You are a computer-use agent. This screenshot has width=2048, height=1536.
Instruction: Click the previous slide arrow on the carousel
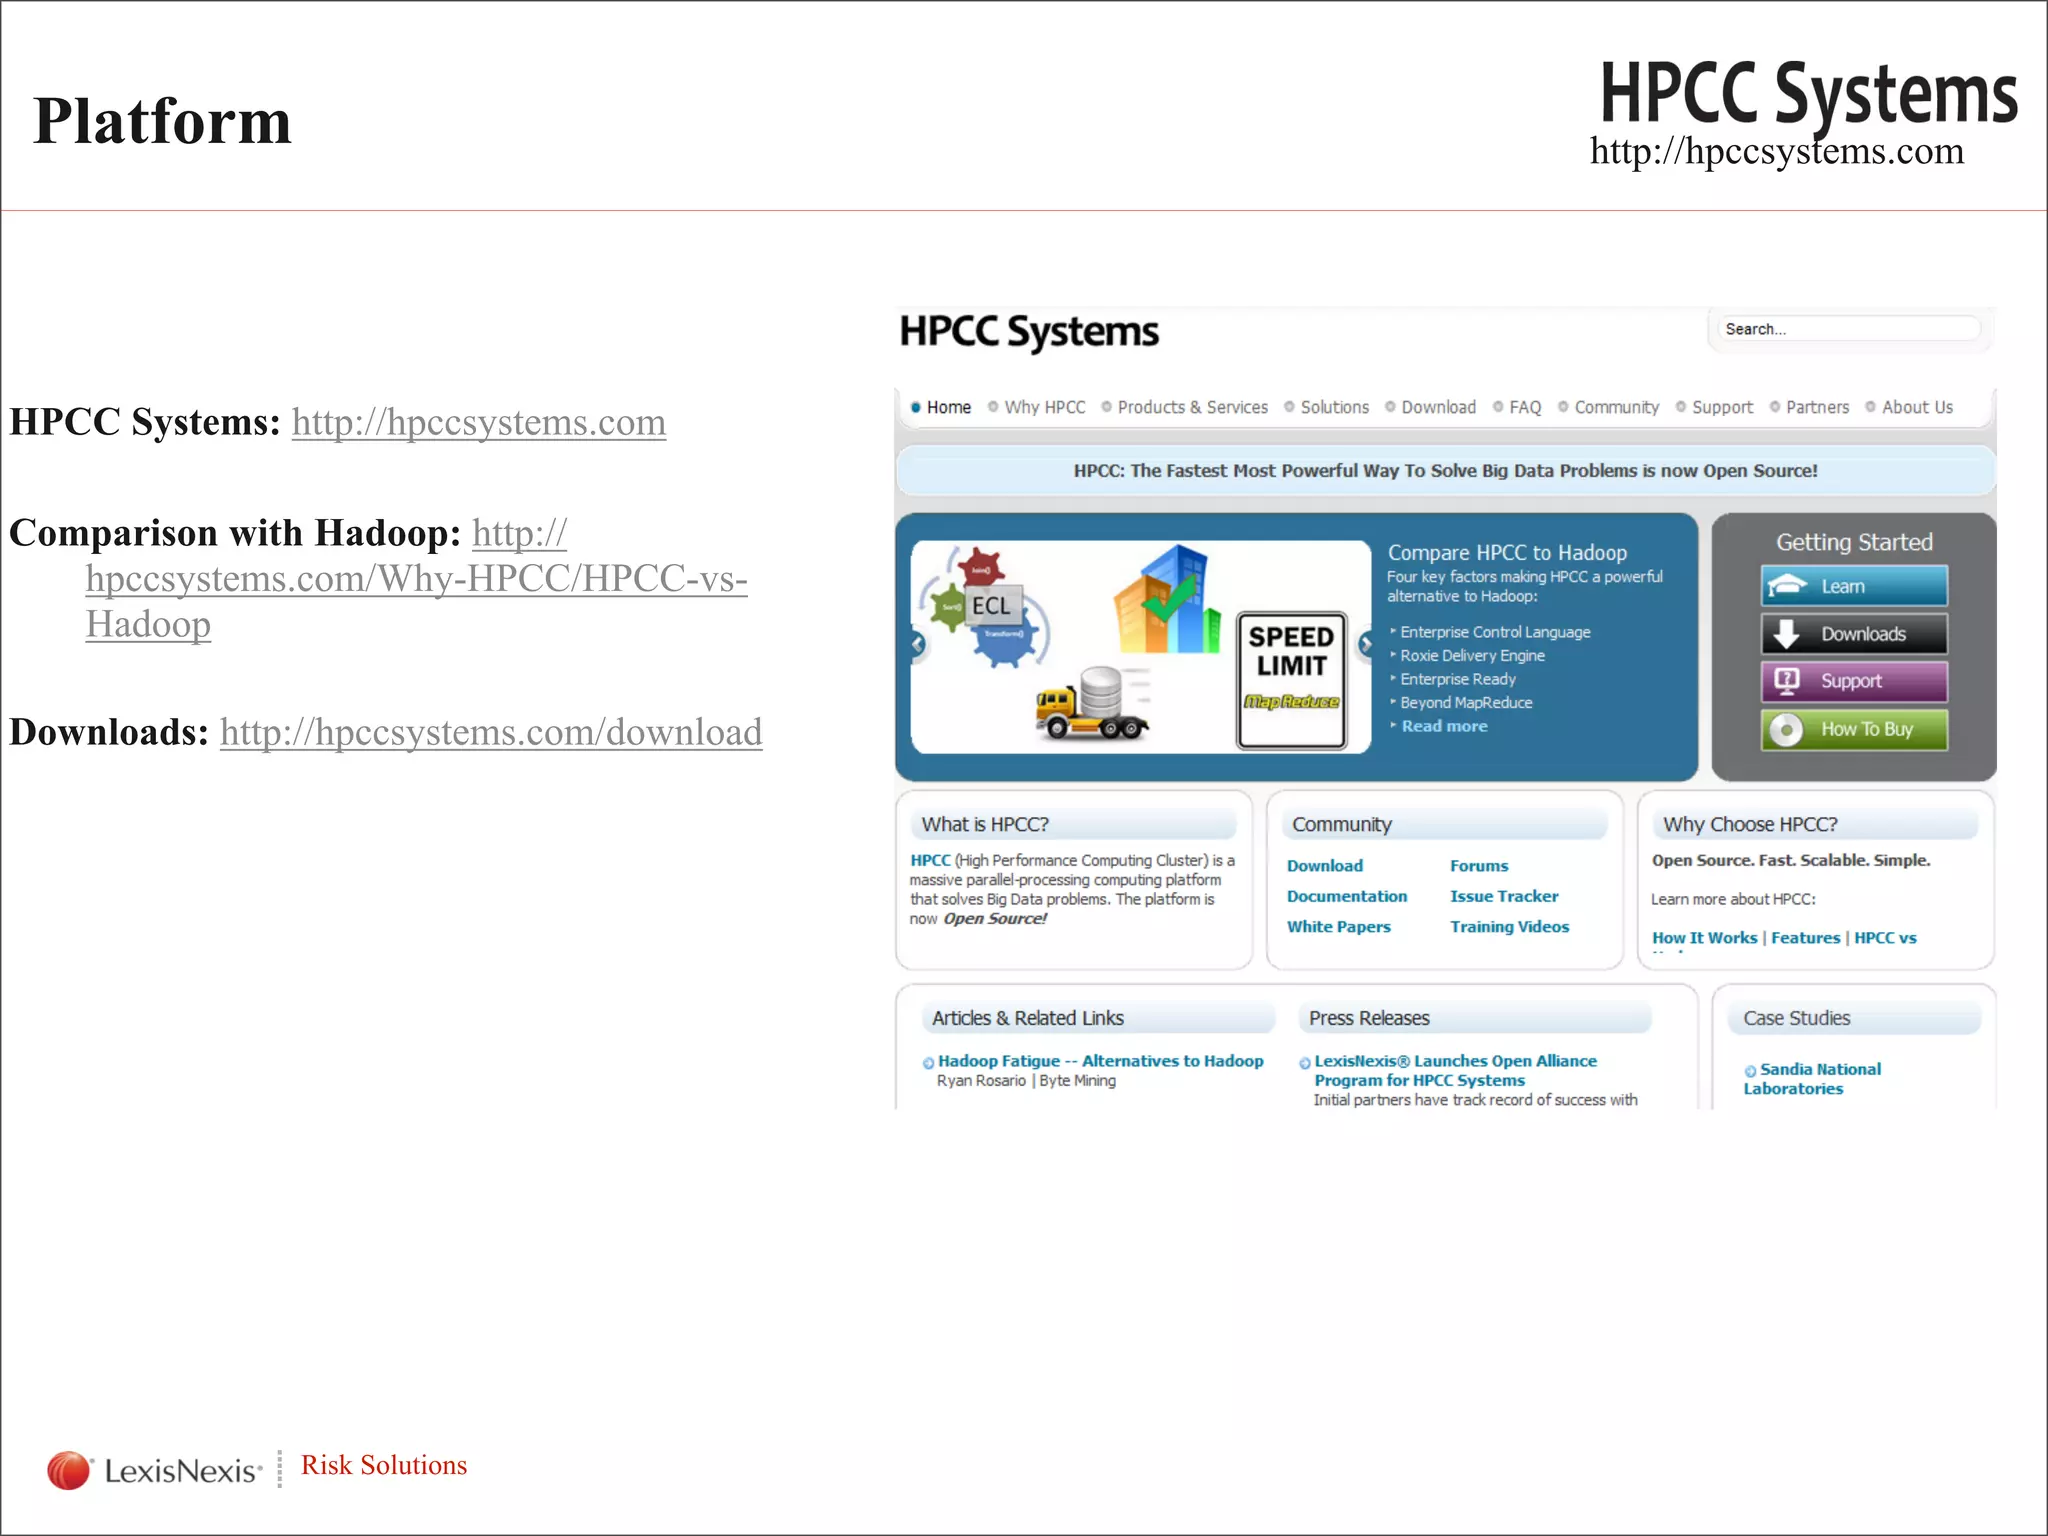tap(918, 645)
